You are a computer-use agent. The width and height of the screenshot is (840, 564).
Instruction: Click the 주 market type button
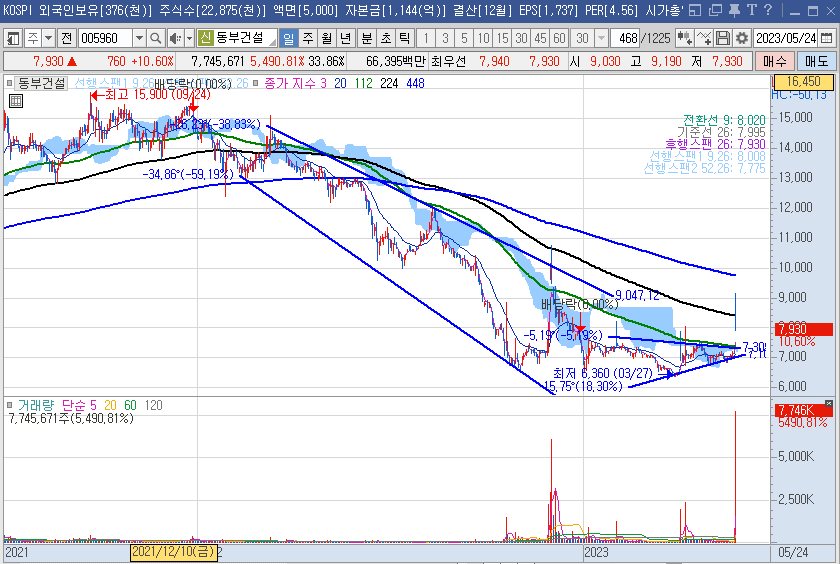point(33,38)
